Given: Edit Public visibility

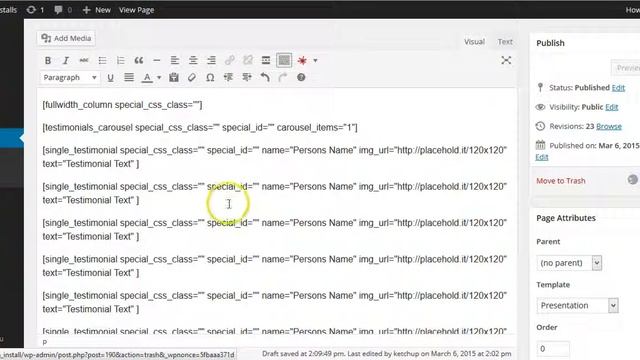Looking at the screenshot, I should coord(611,107).
